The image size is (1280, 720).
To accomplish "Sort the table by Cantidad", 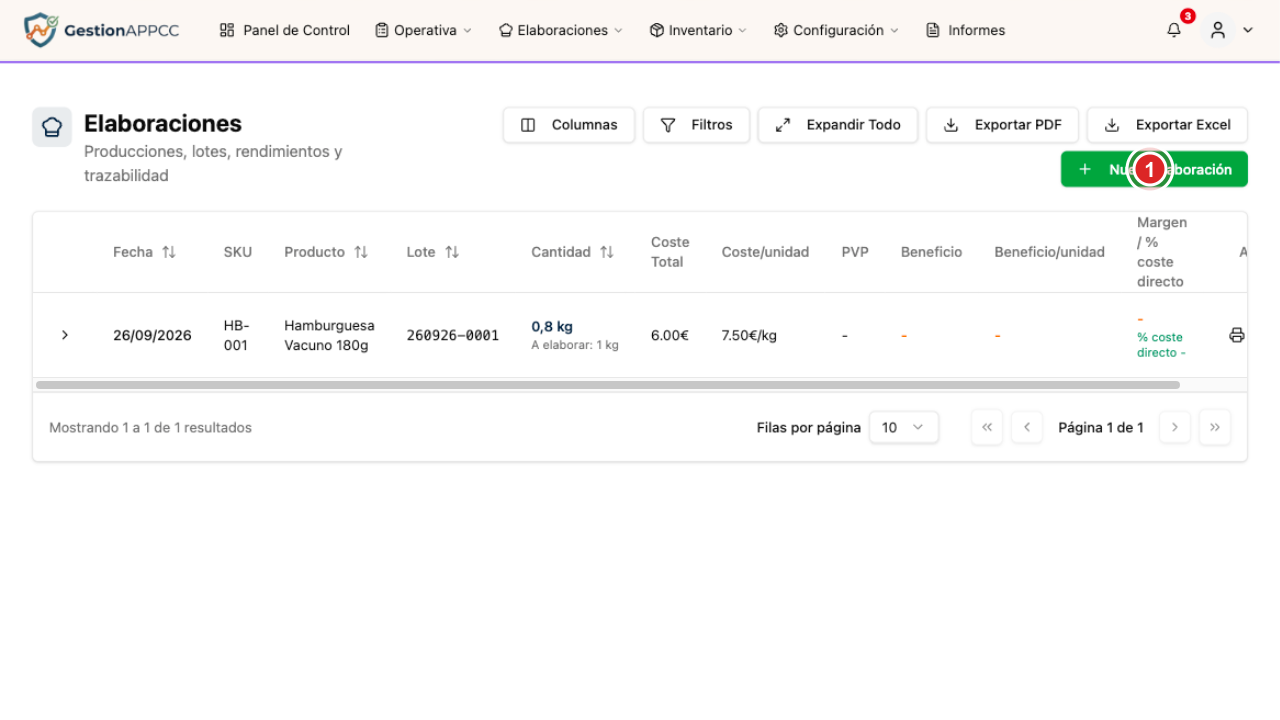I will pos(572,252).
